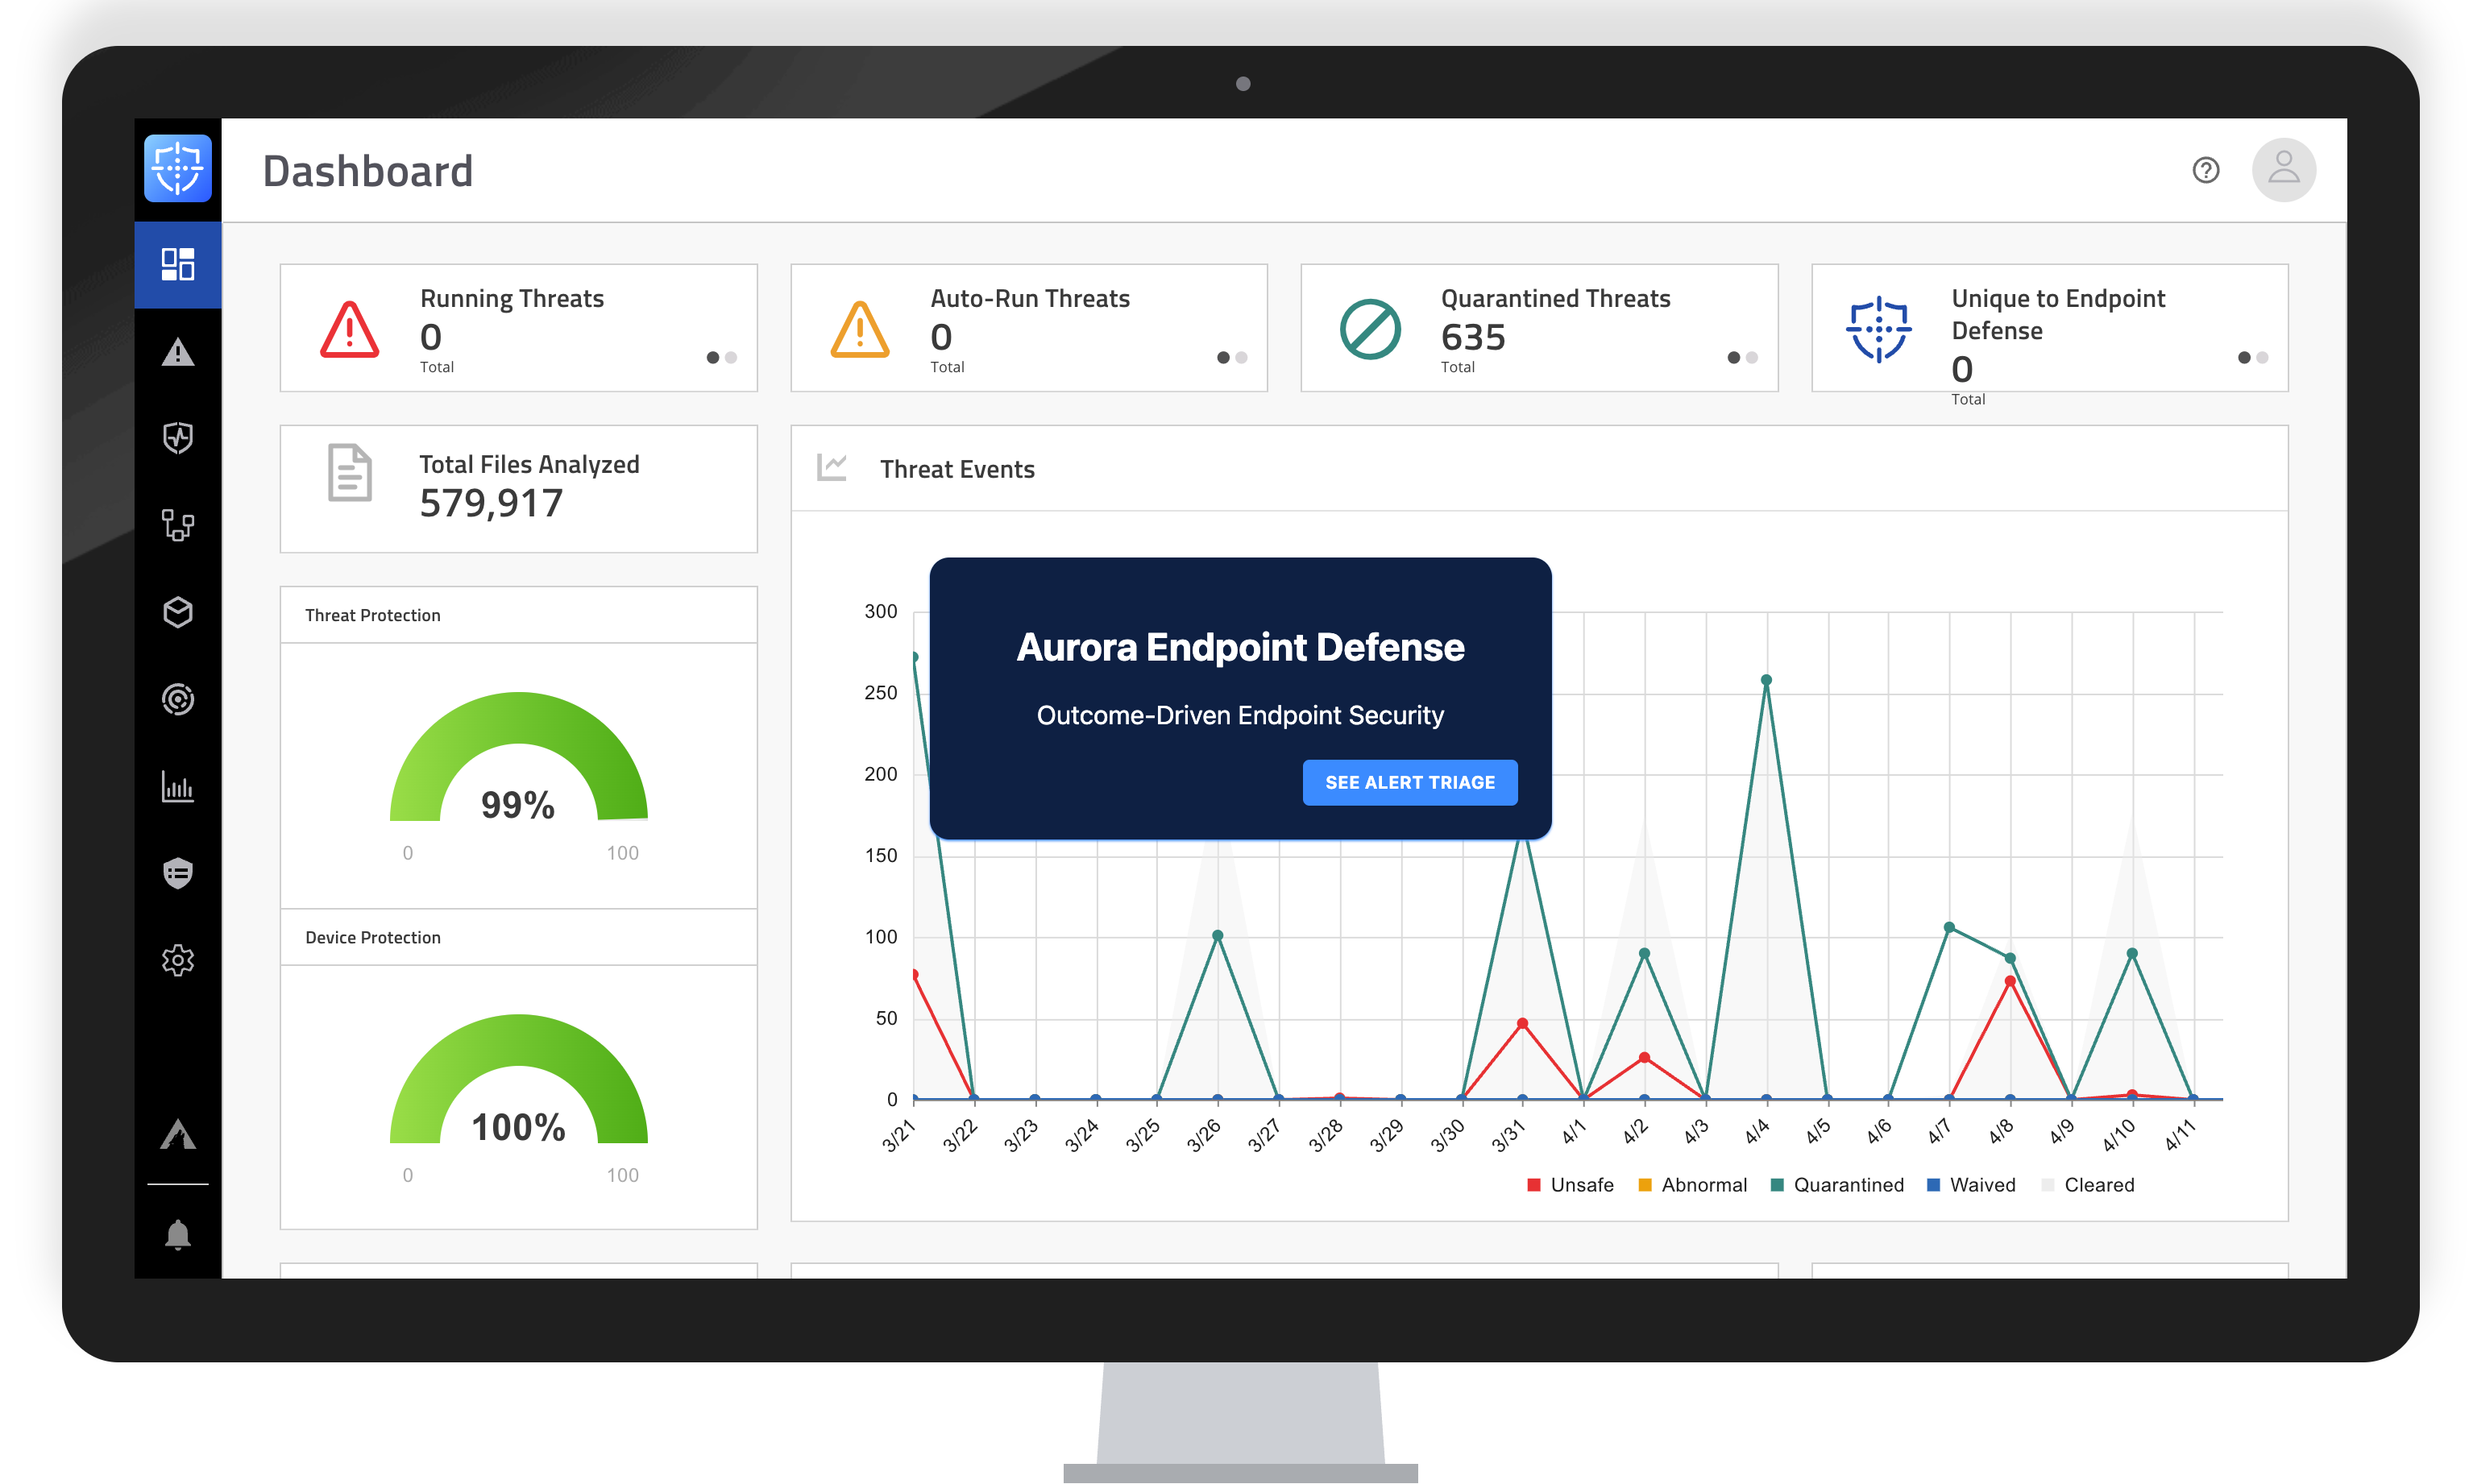Viewport: 2469px width, 1484px height.
Task: Open the threats warning triangle sidebar icon
Action: [x=178, y=352]
